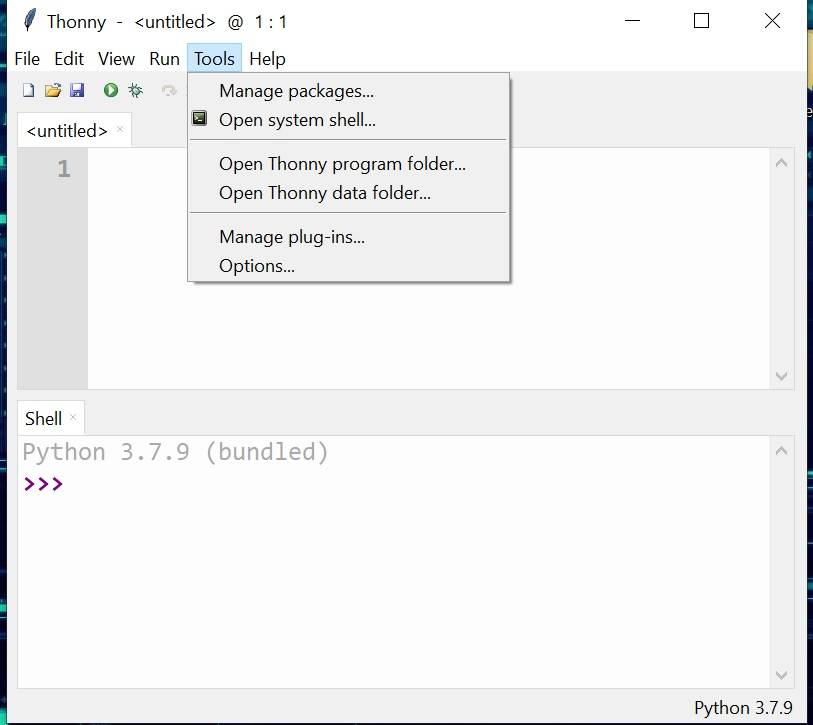Click the Shell >>> prompt line
Viewport: 813px width, 725px height.
click(44, 484)
